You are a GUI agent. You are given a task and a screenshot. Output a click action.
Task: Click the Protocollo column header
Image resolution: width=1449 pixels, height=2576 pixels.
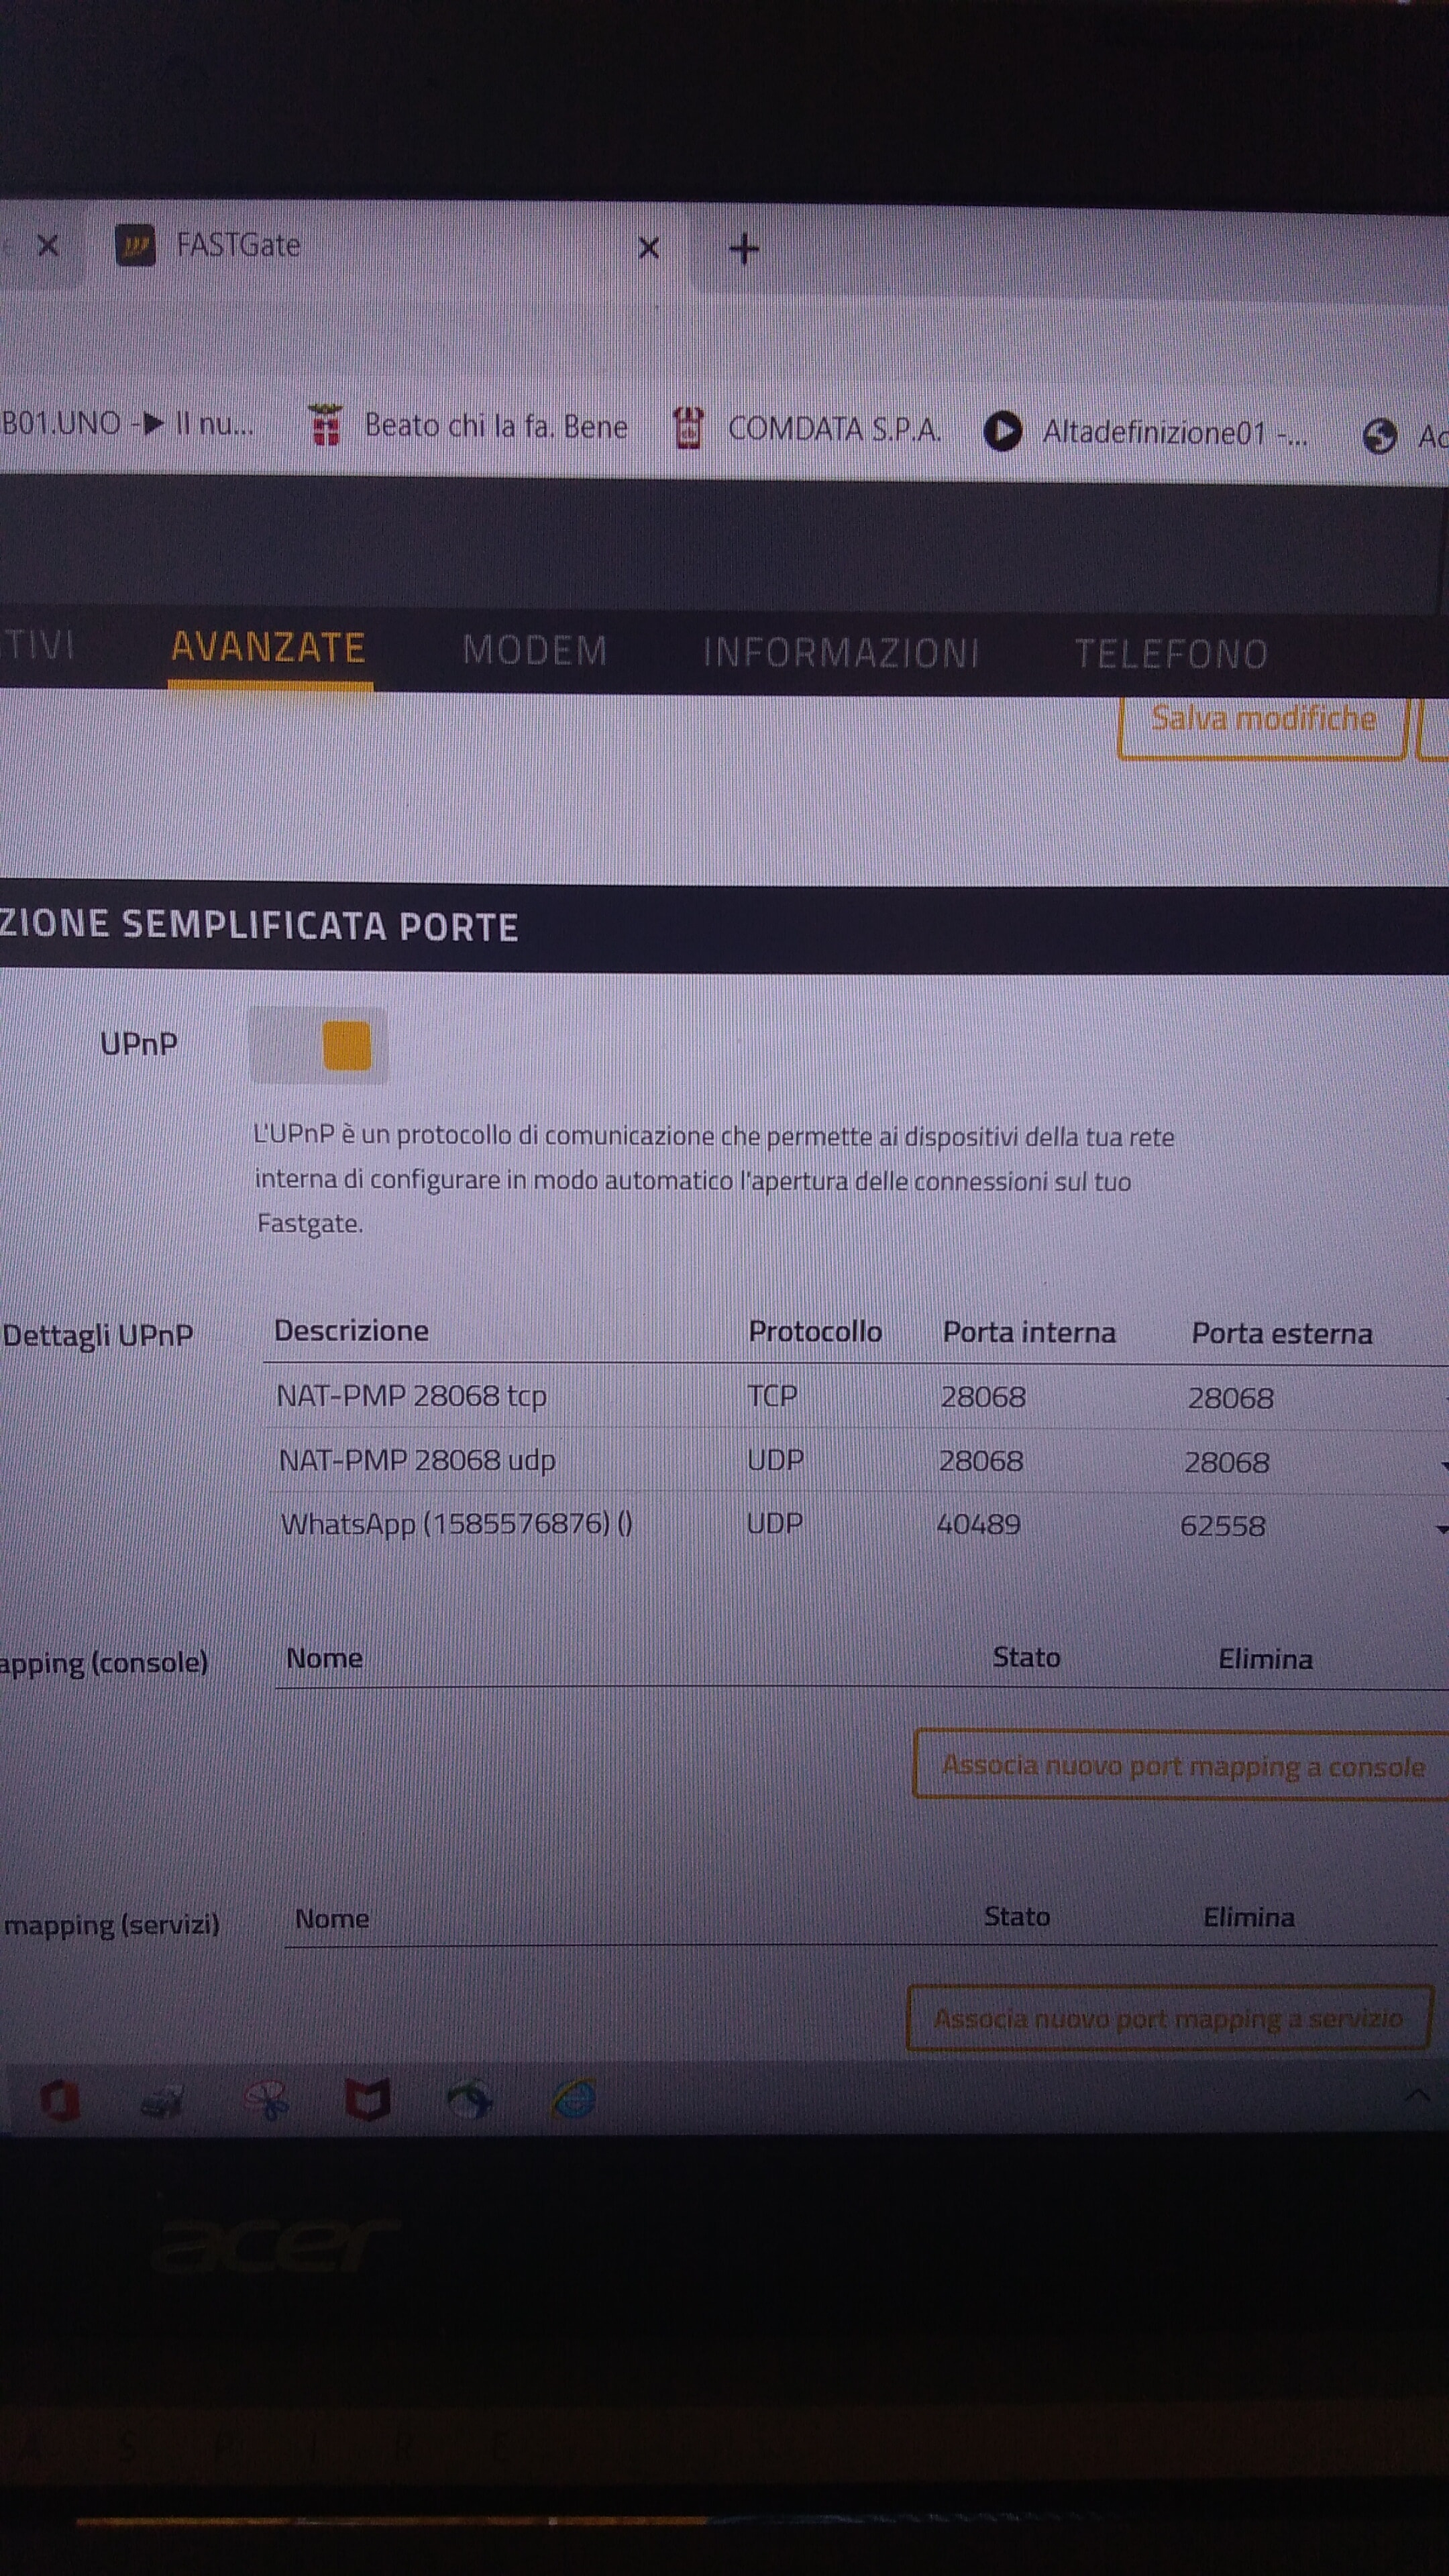(815, 1332)
